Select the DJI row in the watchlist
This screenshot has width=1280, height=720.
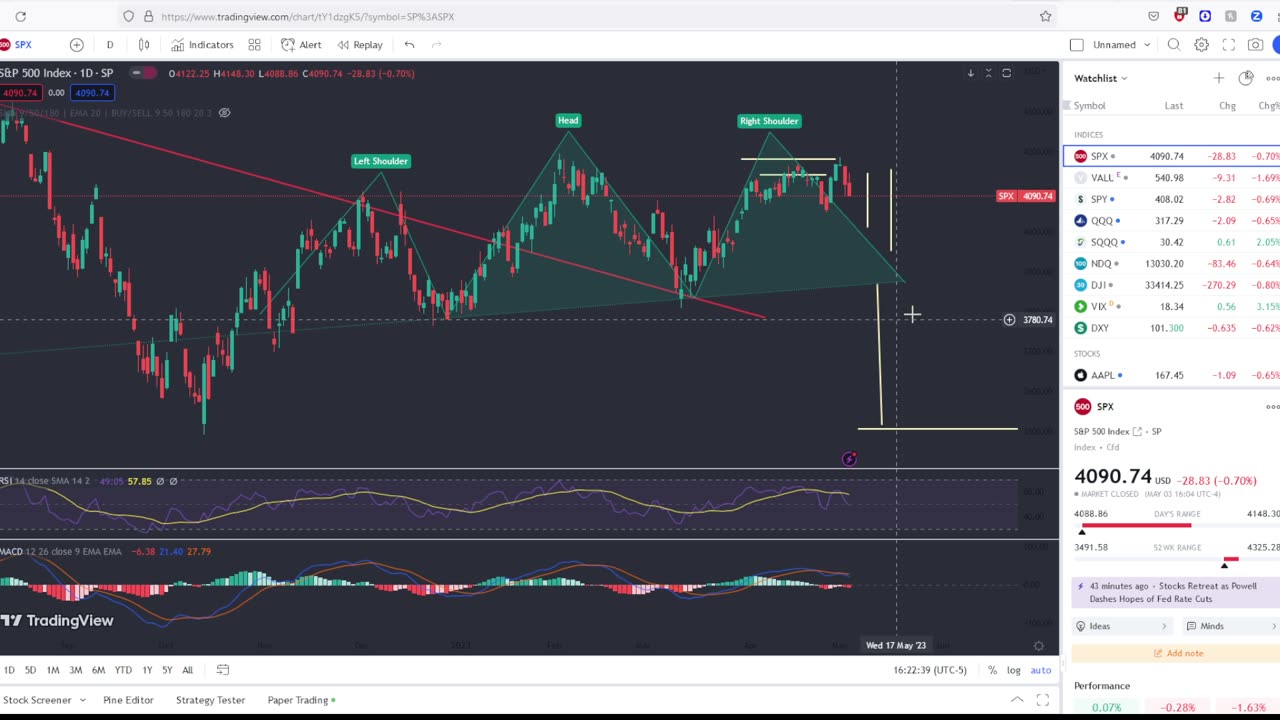coord(1171,285)
